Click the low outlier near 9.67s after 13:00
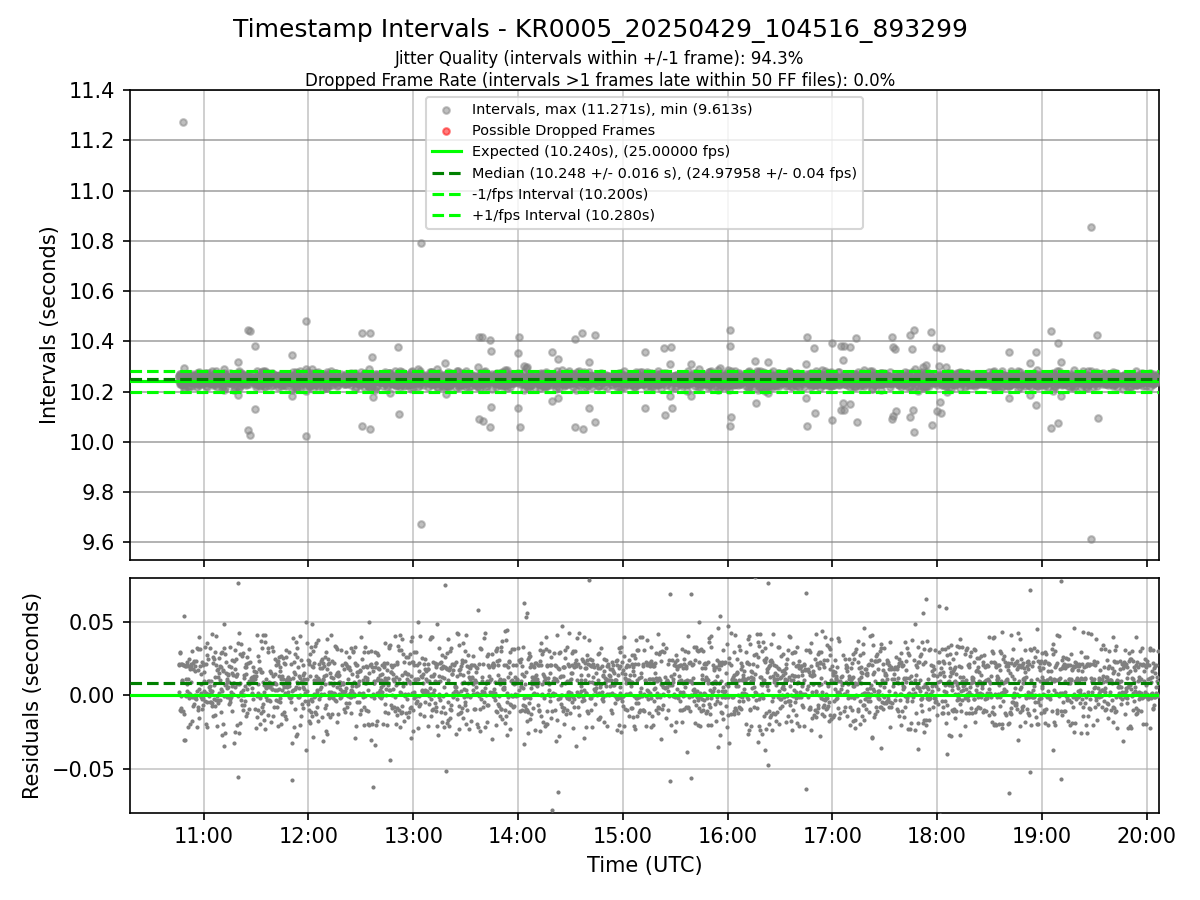 [x=421, y=524]
